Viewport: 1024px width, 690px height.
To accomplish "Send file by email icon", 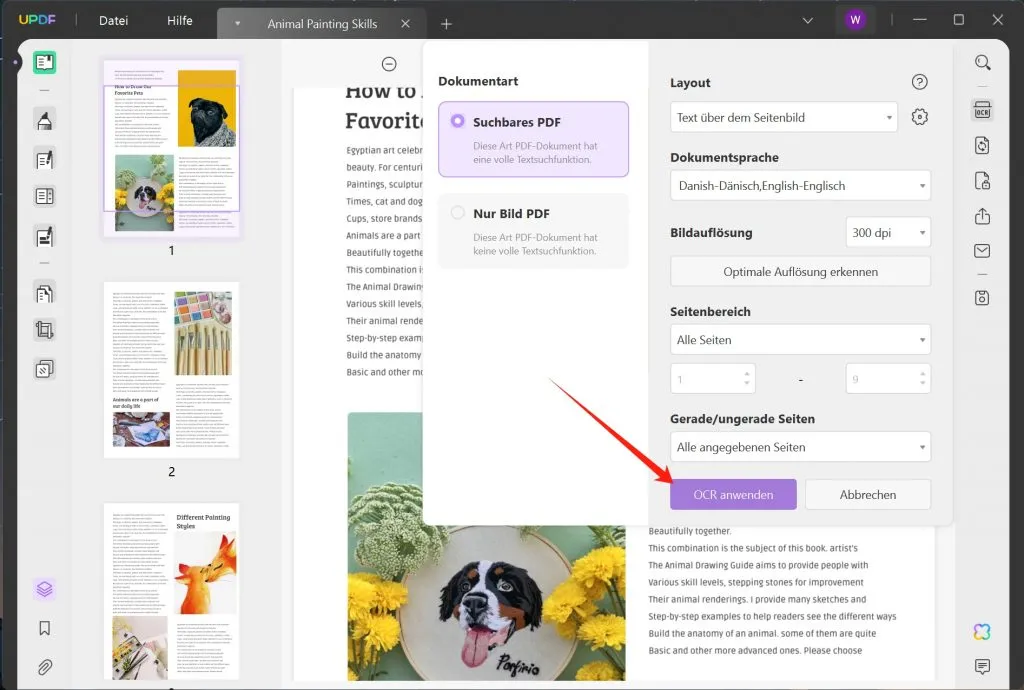I will click(x=982, y=251).
